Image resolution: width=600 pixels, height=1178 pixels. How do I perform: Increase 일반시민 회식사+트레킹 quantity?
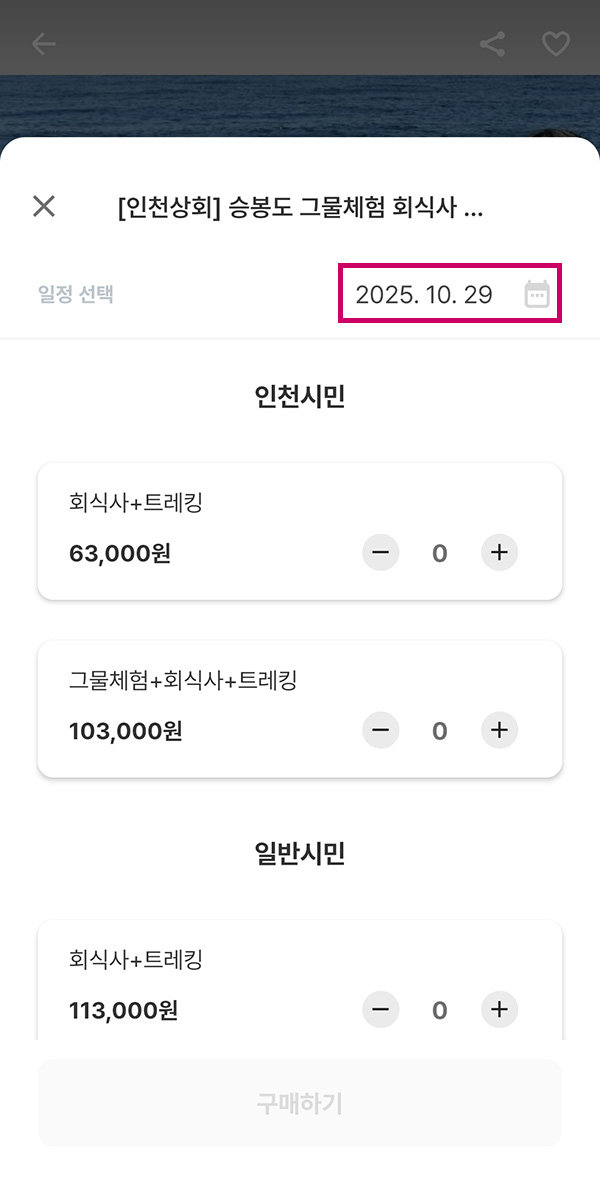(x=500, y=1010)
